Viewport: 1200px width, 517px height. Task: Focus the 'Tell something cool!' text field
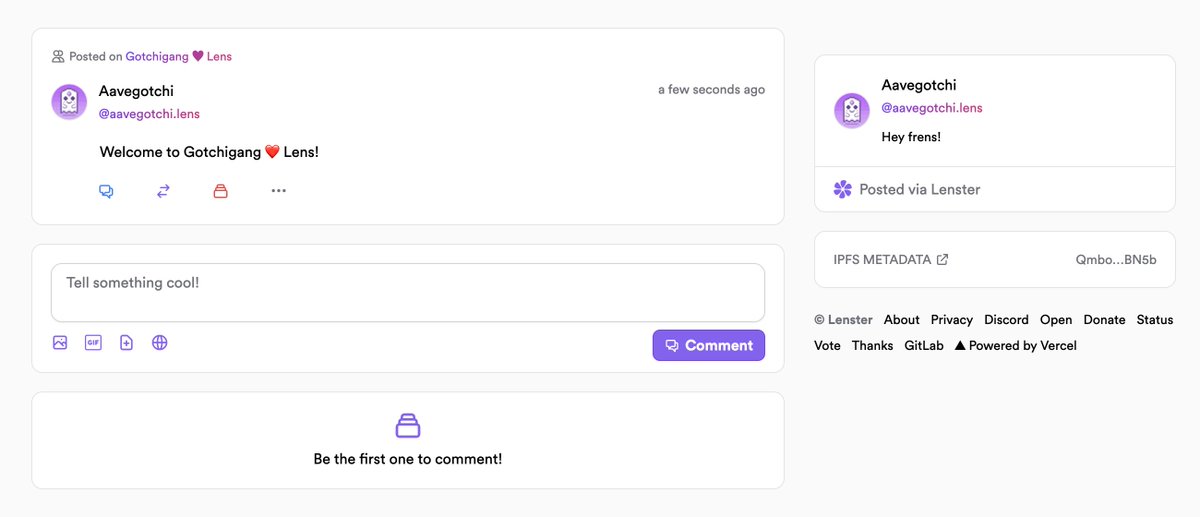click(408, 292)
